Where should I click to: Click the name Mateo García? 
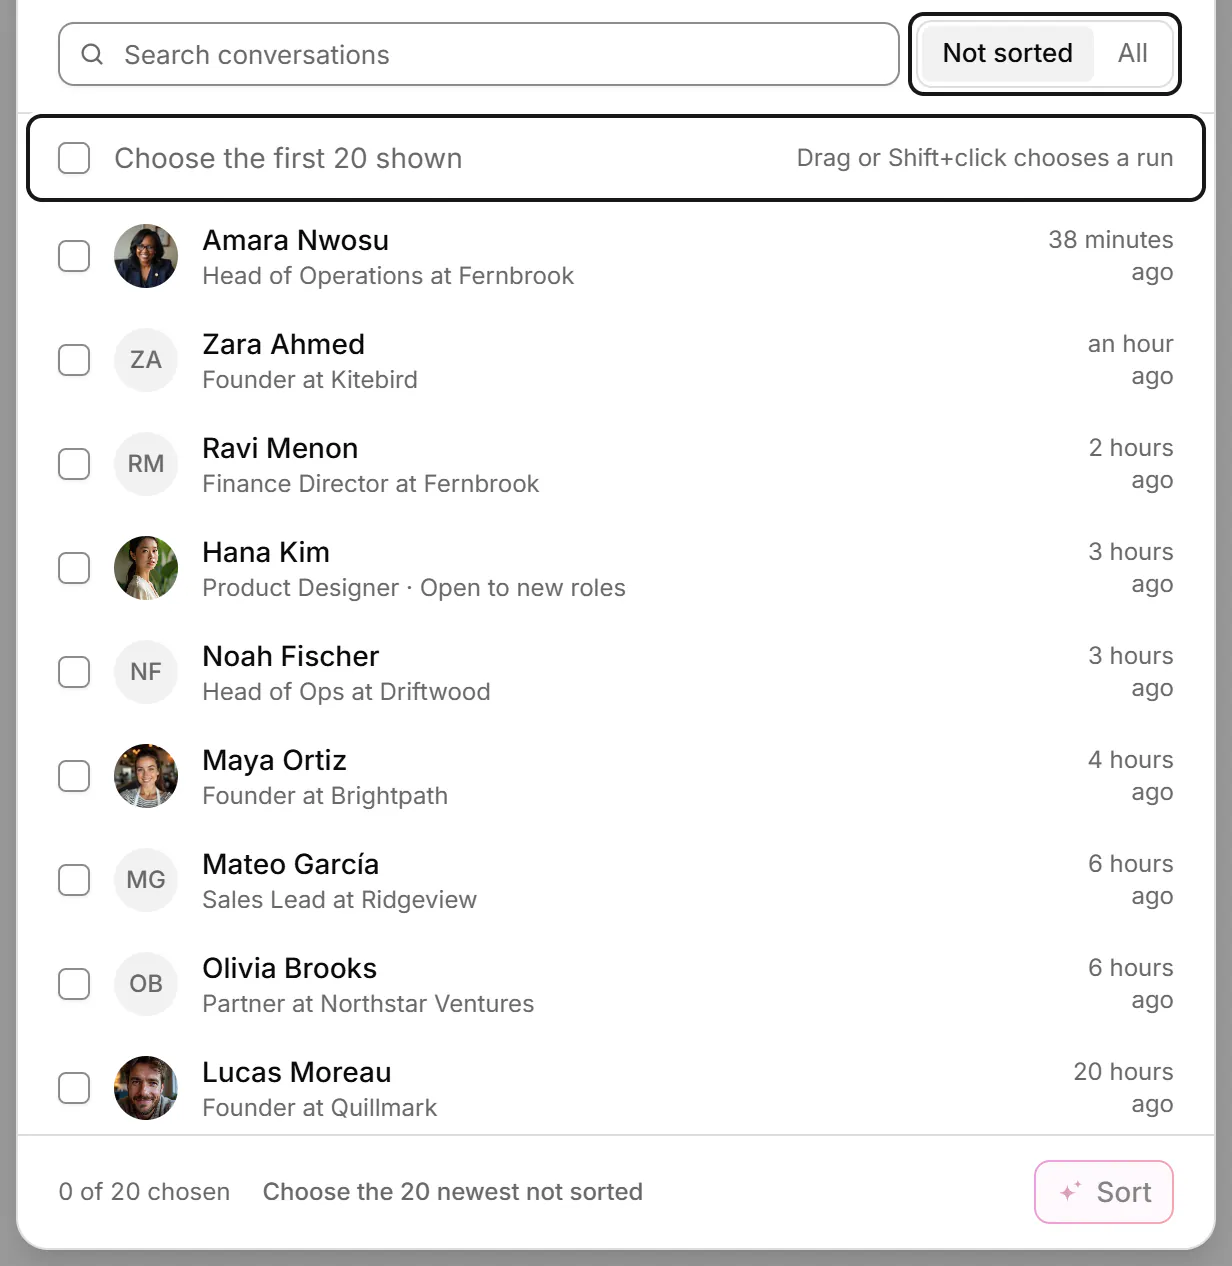[291, 864]
